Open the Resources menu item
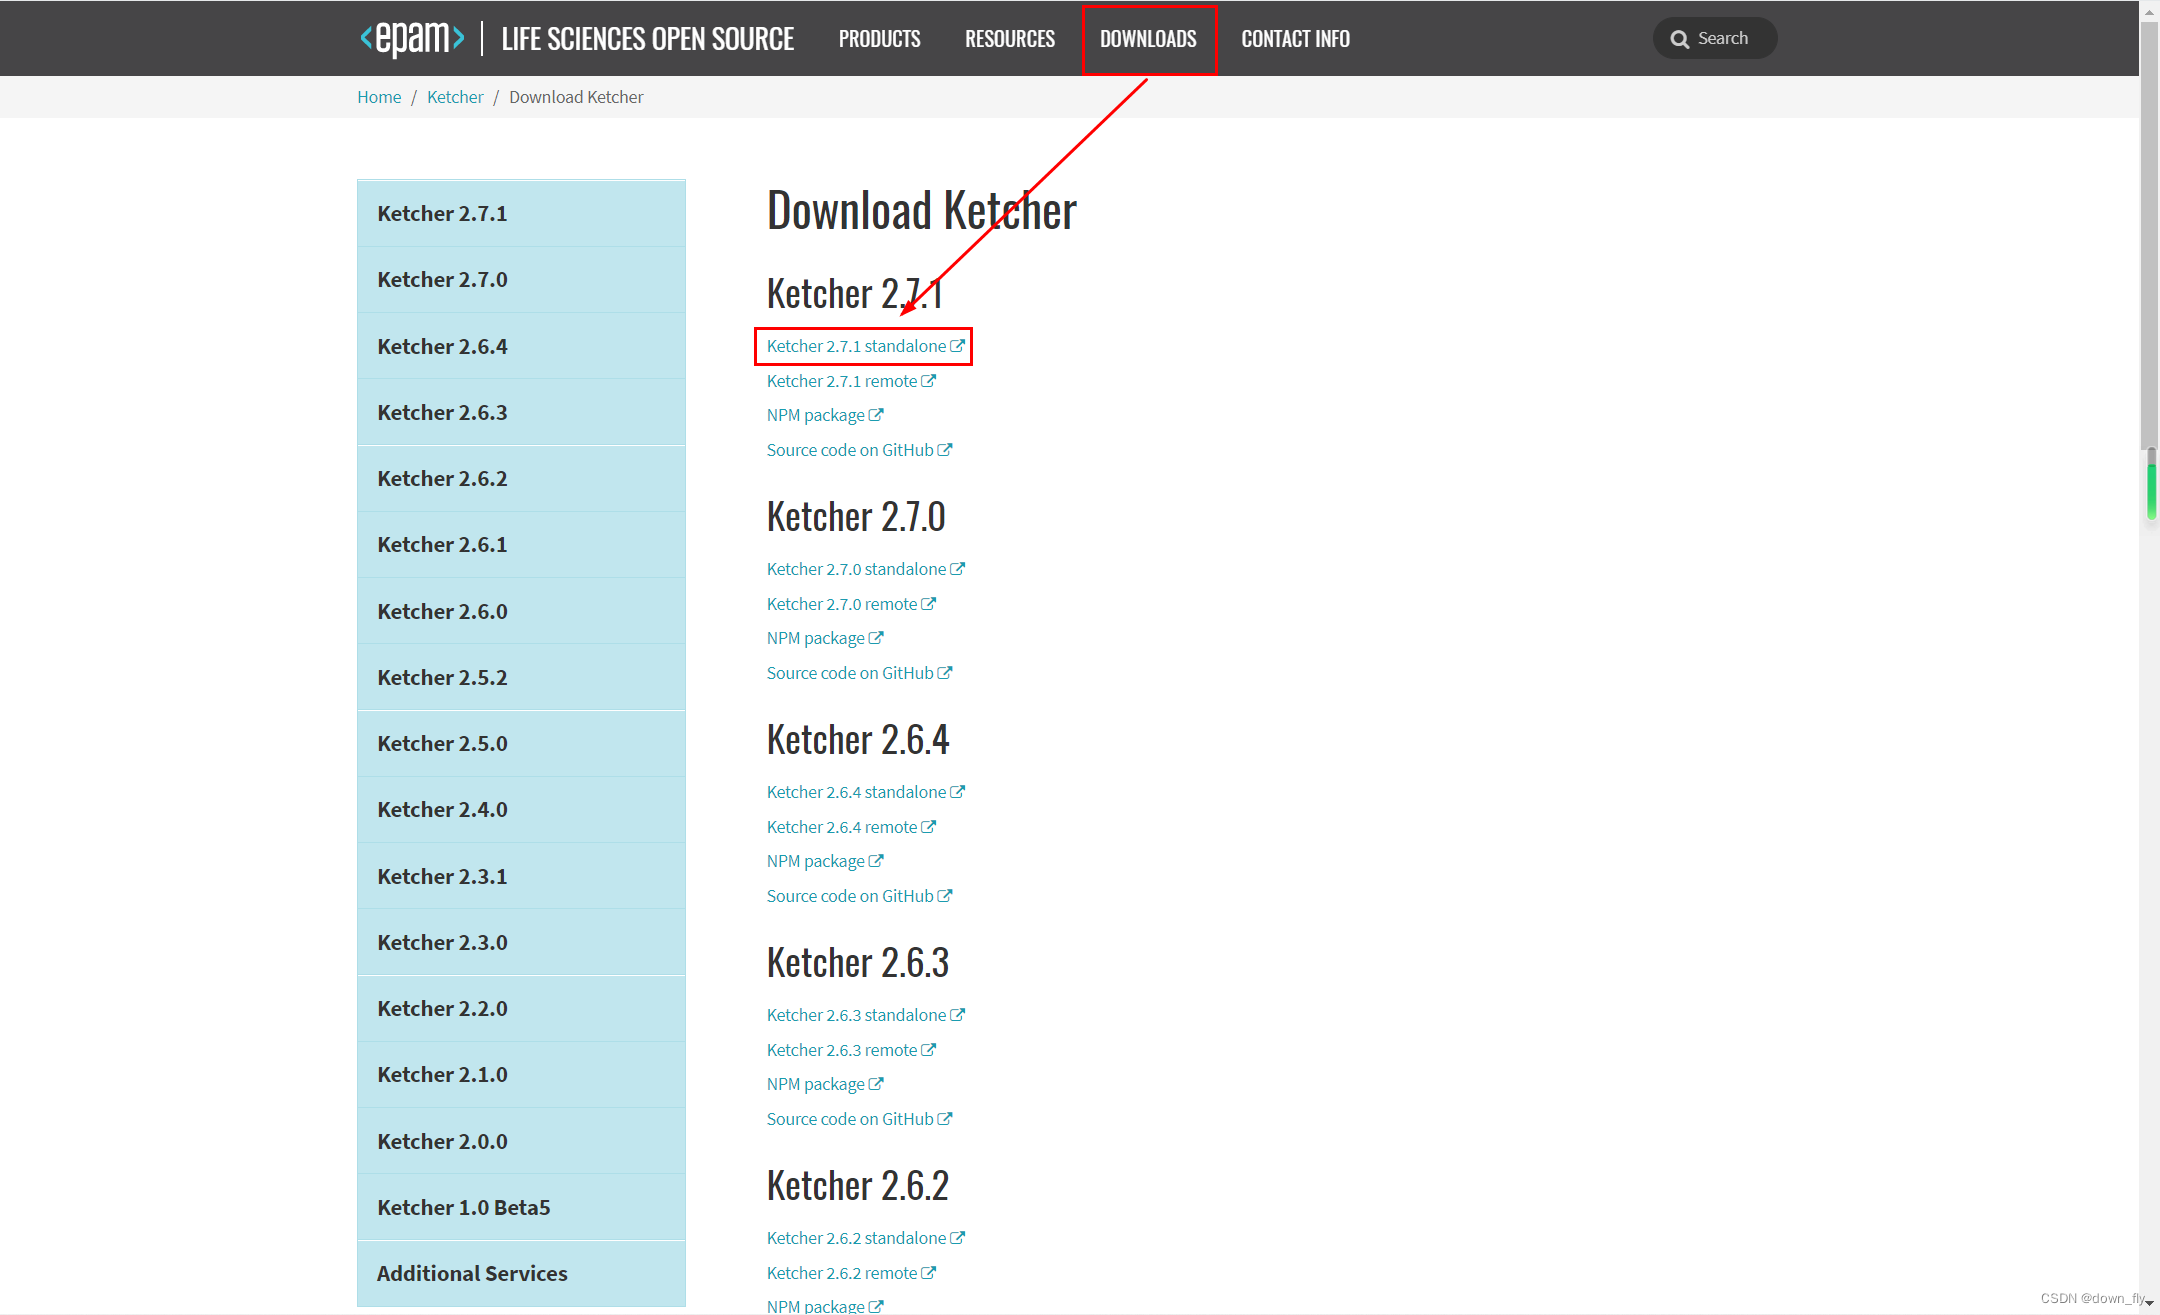 (1009, 39)
